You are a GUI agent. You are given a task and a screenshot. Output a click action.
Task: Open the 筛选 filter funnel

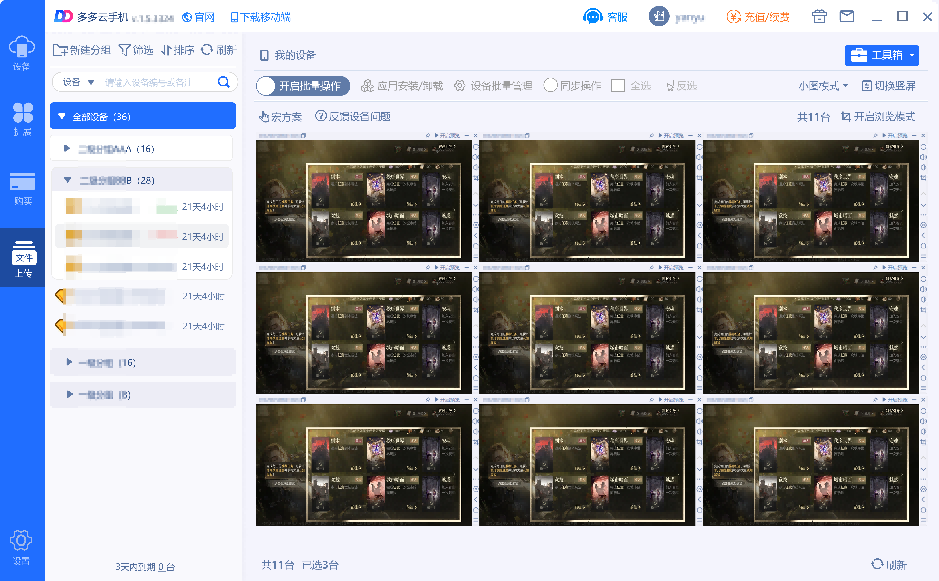124,50
